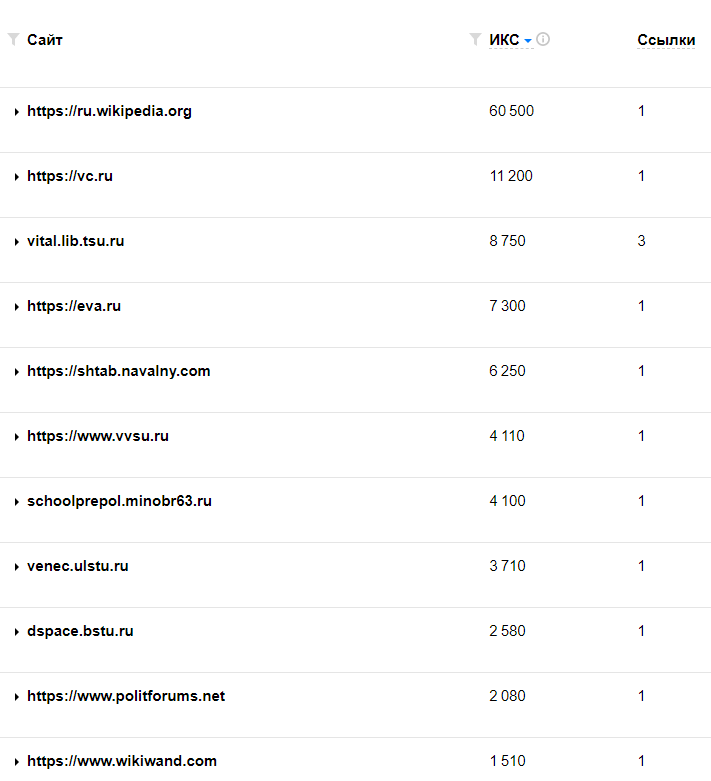Image resolution: width=711 pixels, height=781 pixels.
Task: Expand the ru.wikipedia.org row
Action: point(17,112)
